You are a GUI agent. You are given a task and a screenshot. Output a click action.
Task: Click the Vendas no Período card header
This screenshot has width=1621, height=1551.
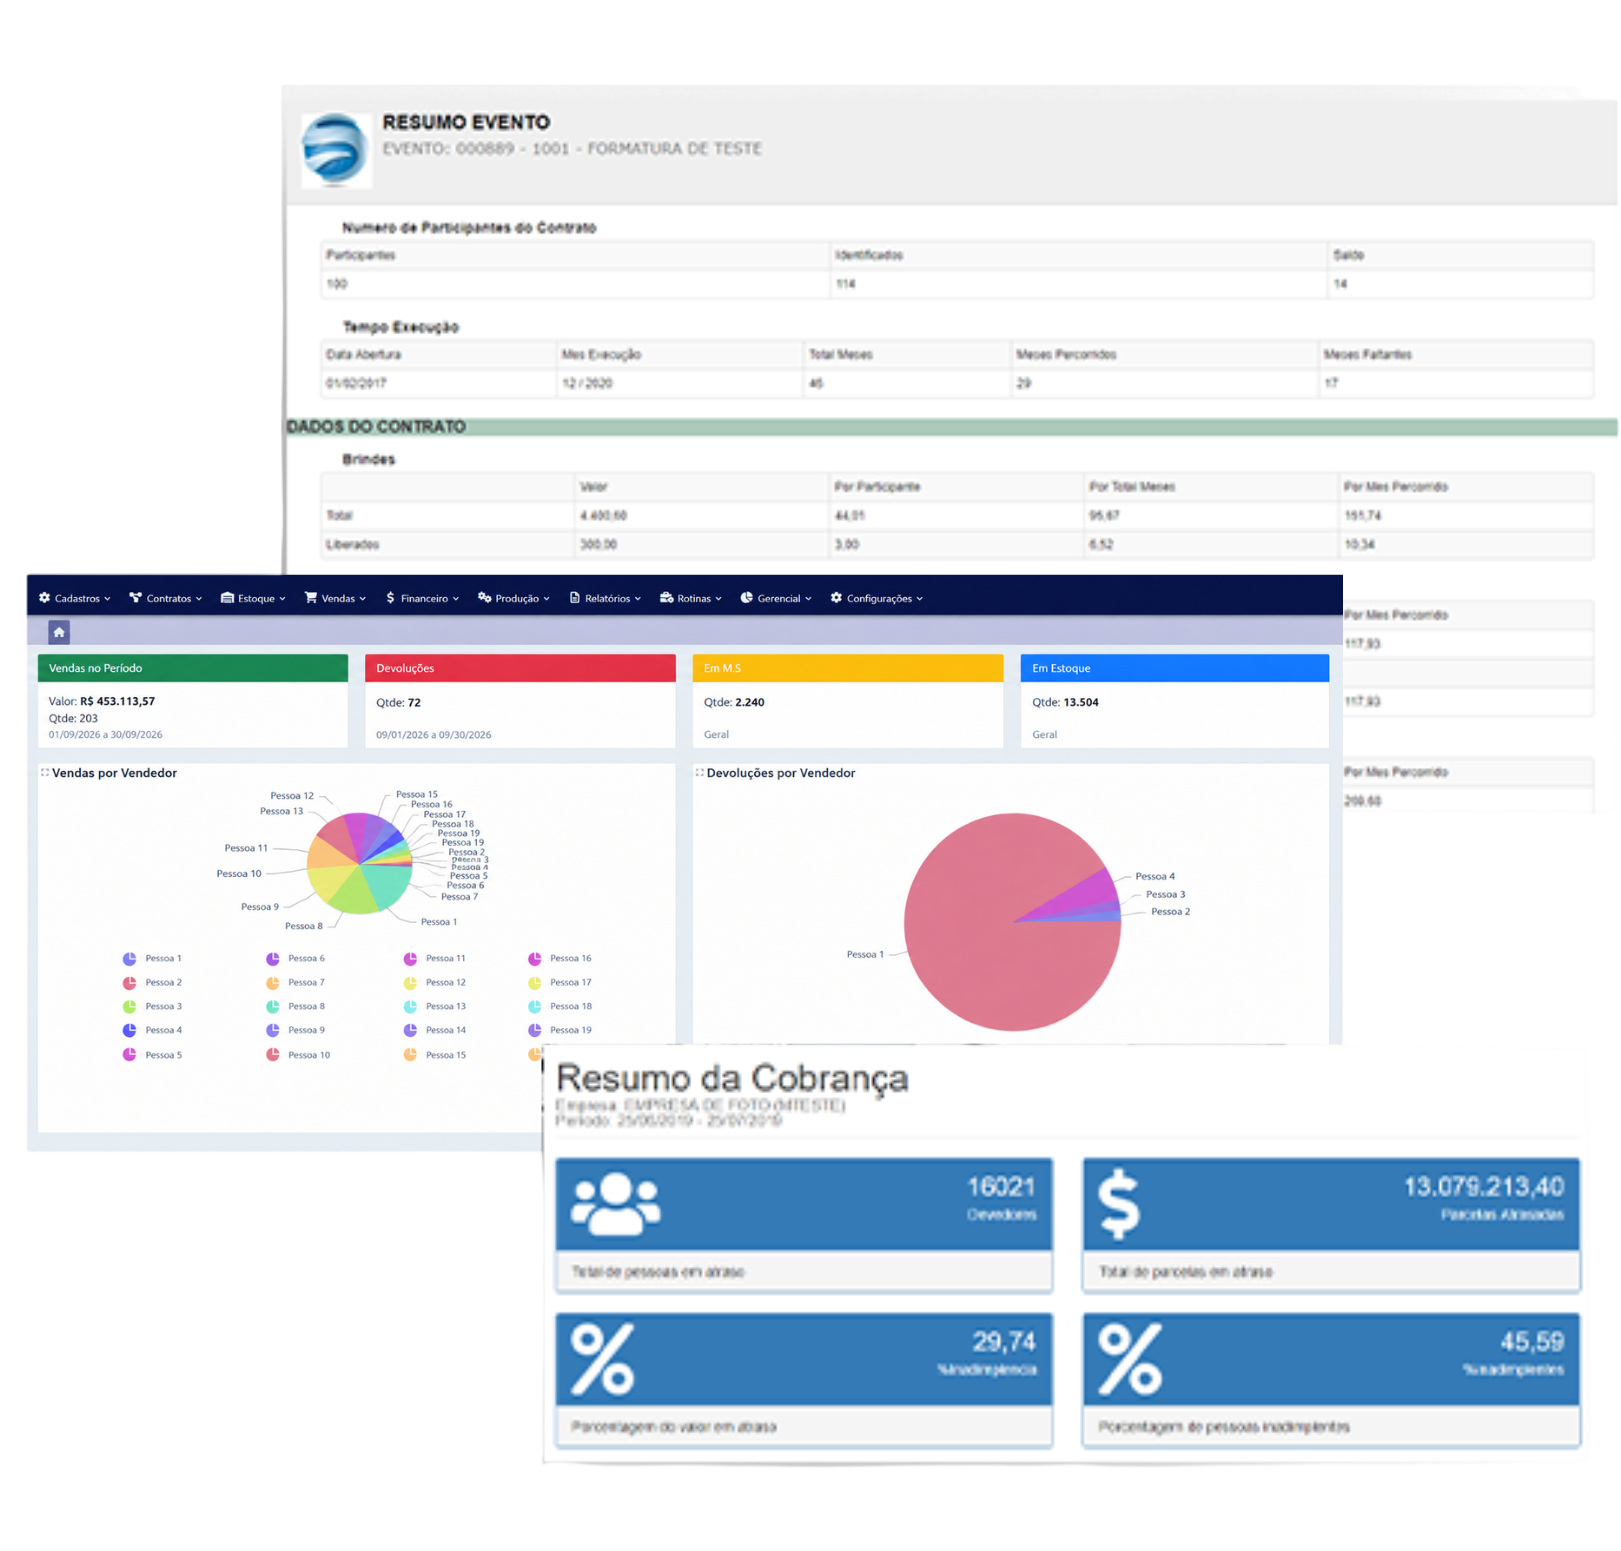pyautogui.click(x=193, y=668)
